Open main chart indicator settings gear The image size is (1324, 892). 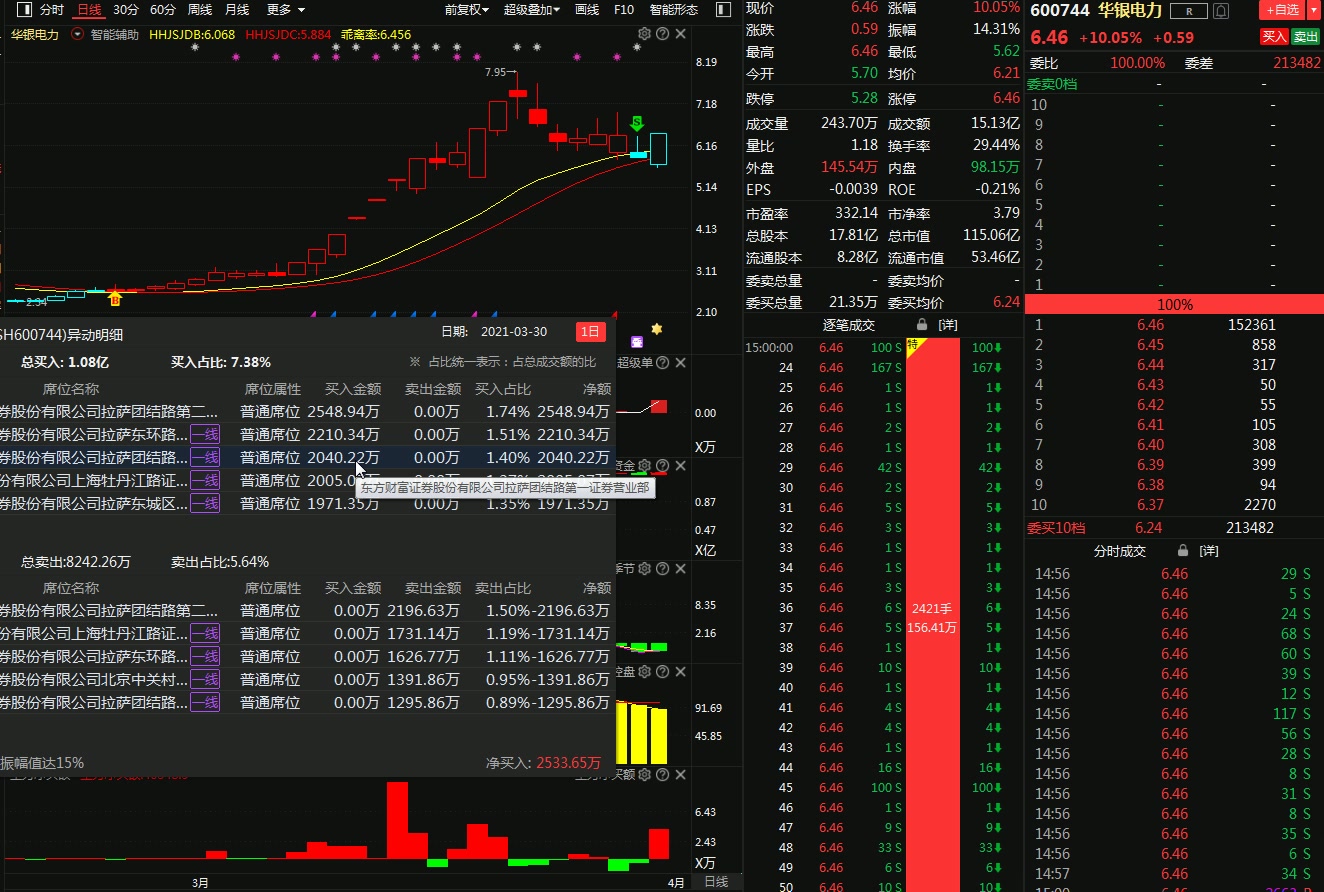644,34
